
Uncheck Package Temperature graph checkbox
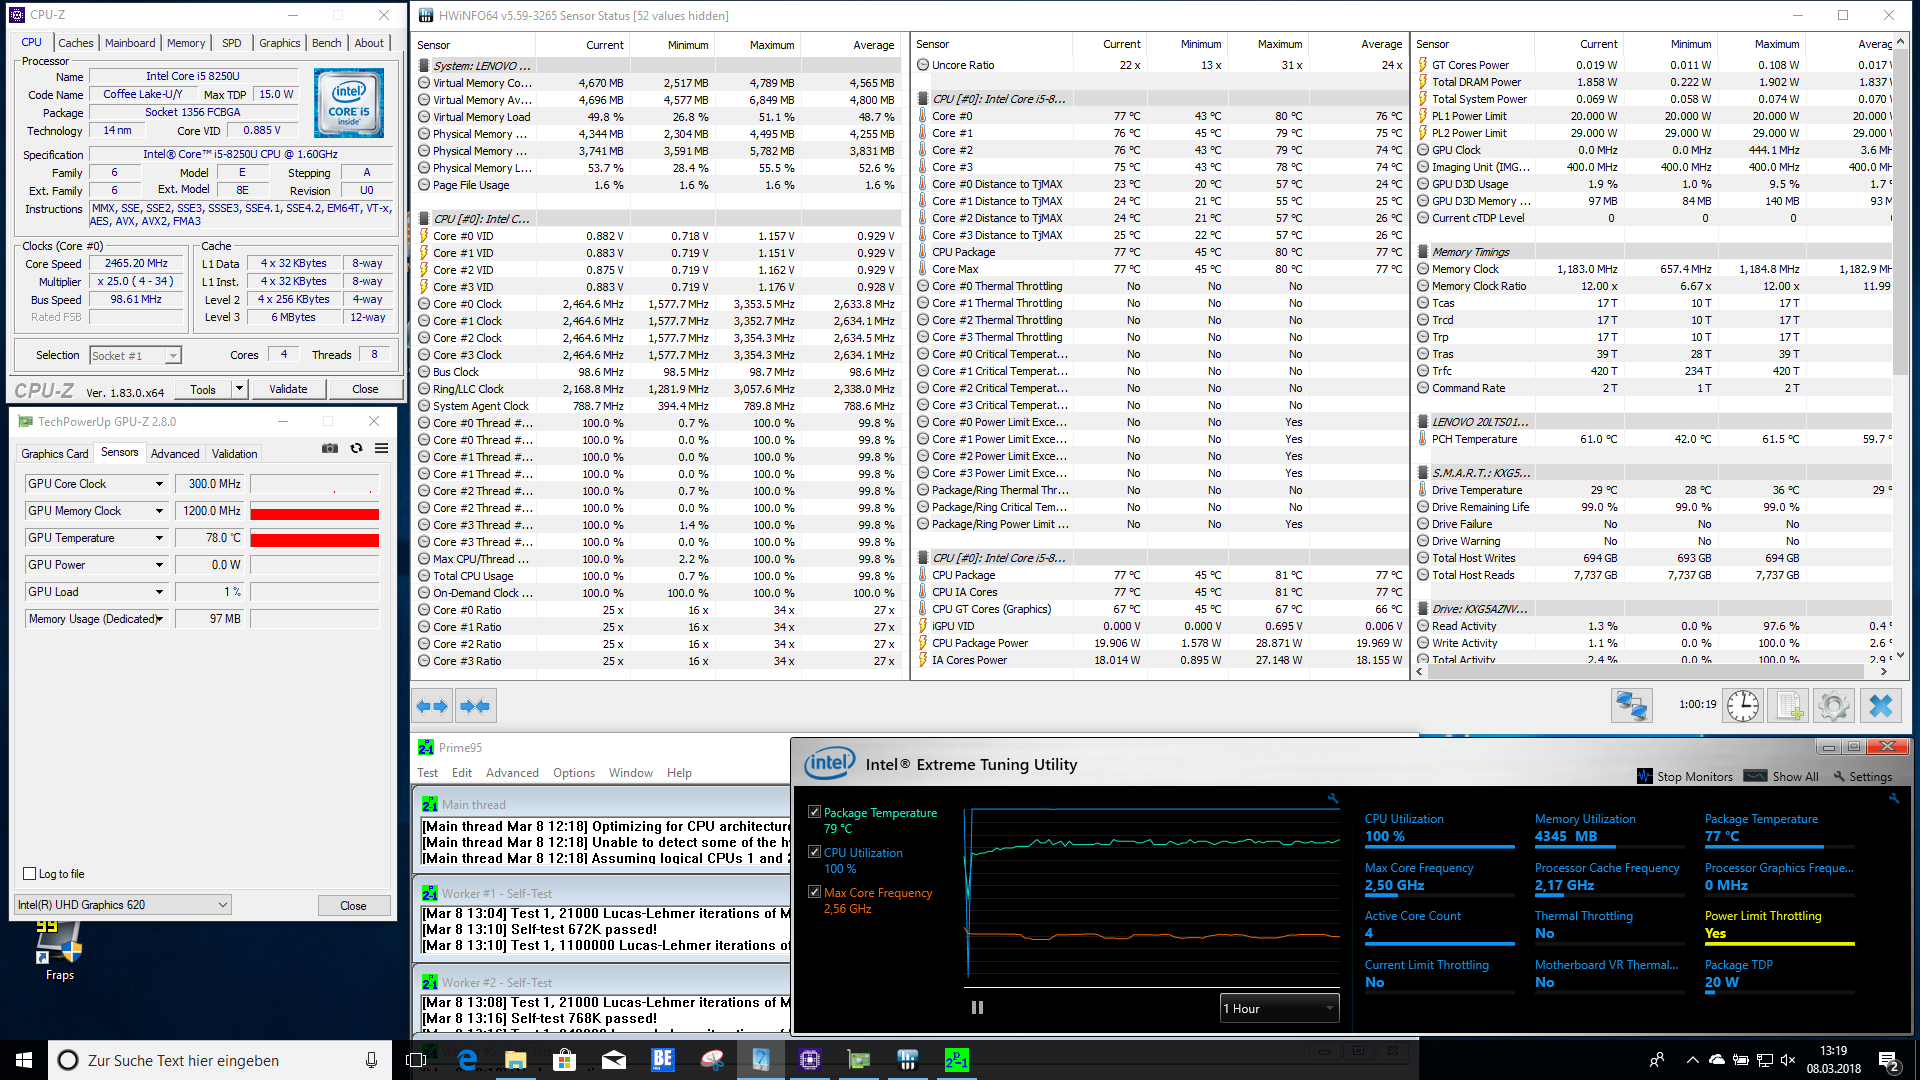814,812
